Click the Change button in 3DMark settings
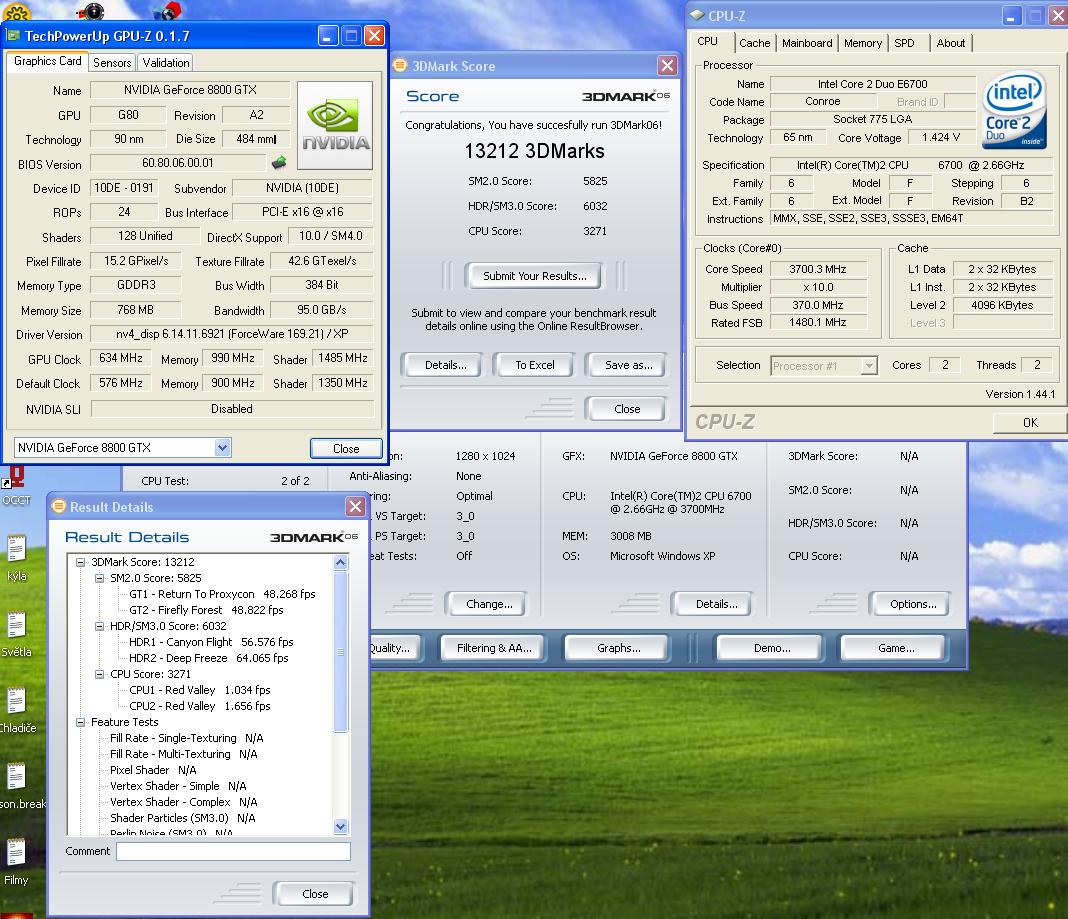The width and height of the screenshot is (1068, 919). (x=488, y=604)
